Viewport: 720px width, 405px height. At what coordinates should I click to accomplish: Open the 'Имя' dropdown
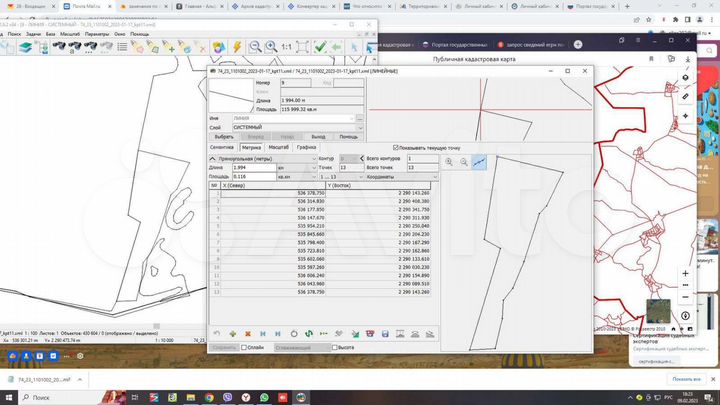coord(294,118)
